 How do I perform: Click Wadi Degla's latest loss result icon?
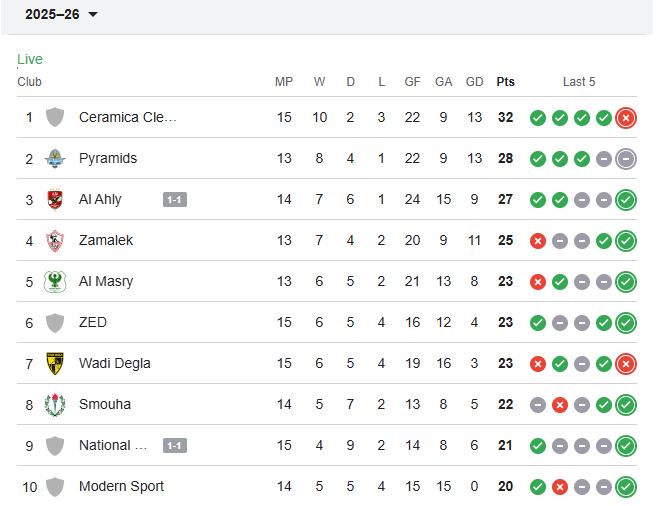[x=626, y=363]
